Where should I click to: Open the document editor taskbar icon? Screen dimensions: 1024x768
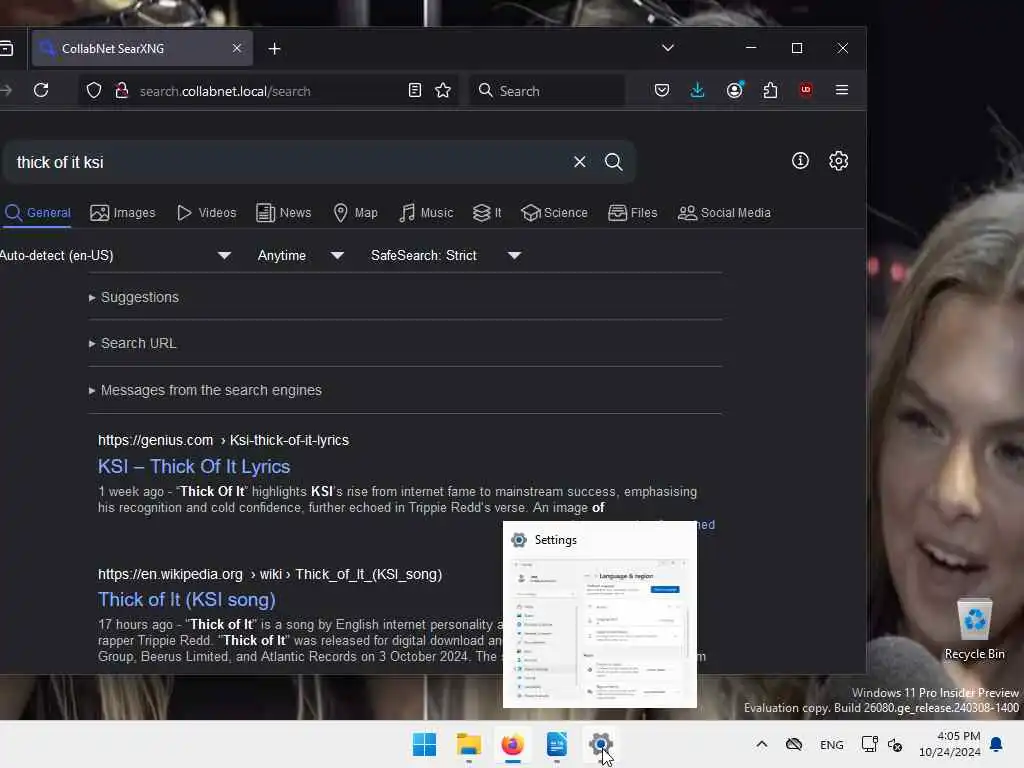(556, 744)
